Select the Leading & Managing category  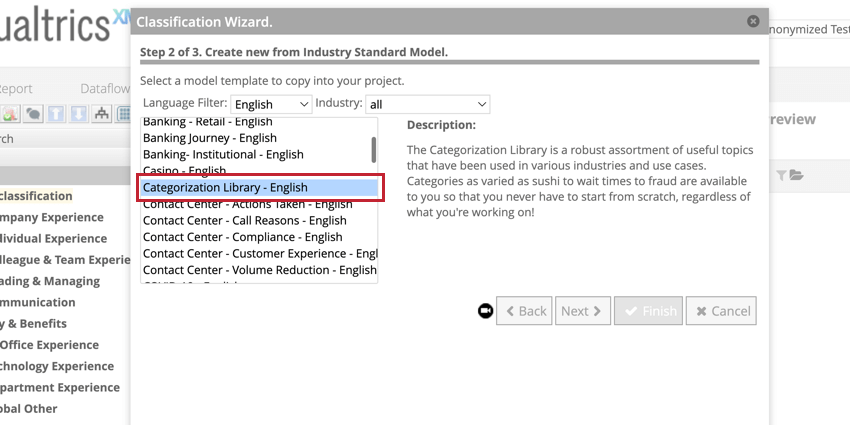pos(49,281)
